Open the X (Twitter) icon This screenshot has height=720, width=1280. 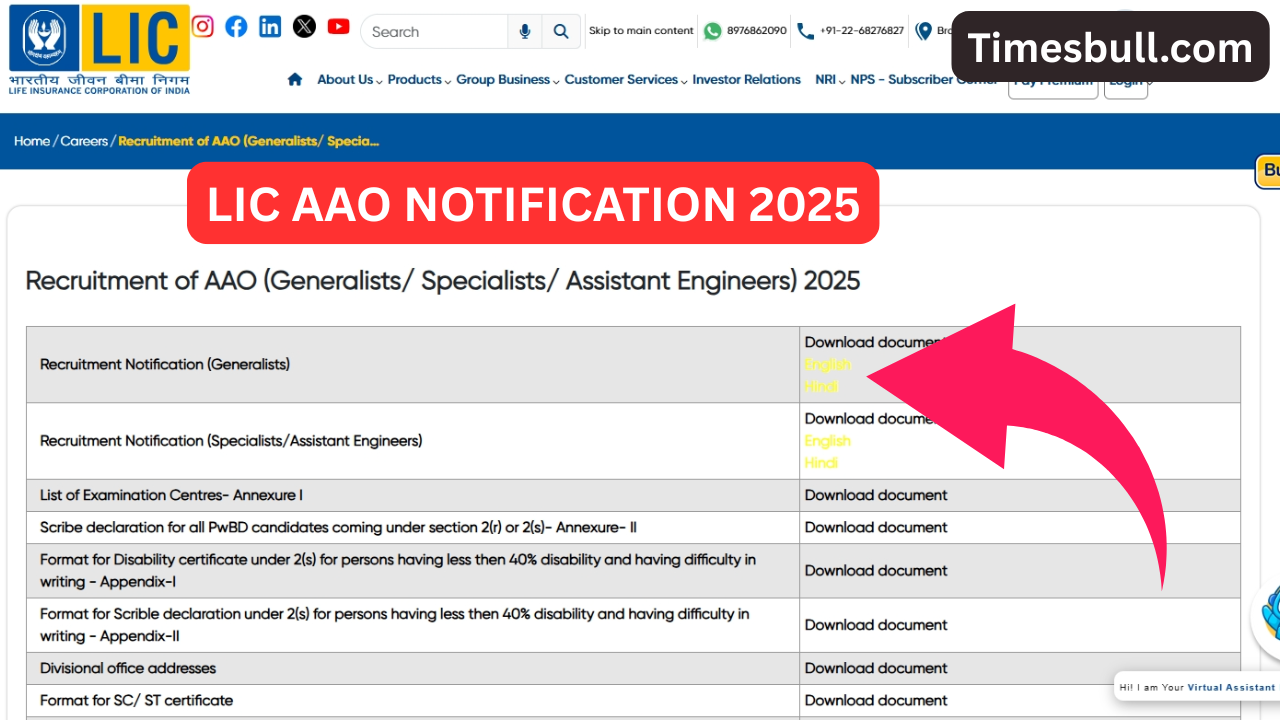(304, 27)
